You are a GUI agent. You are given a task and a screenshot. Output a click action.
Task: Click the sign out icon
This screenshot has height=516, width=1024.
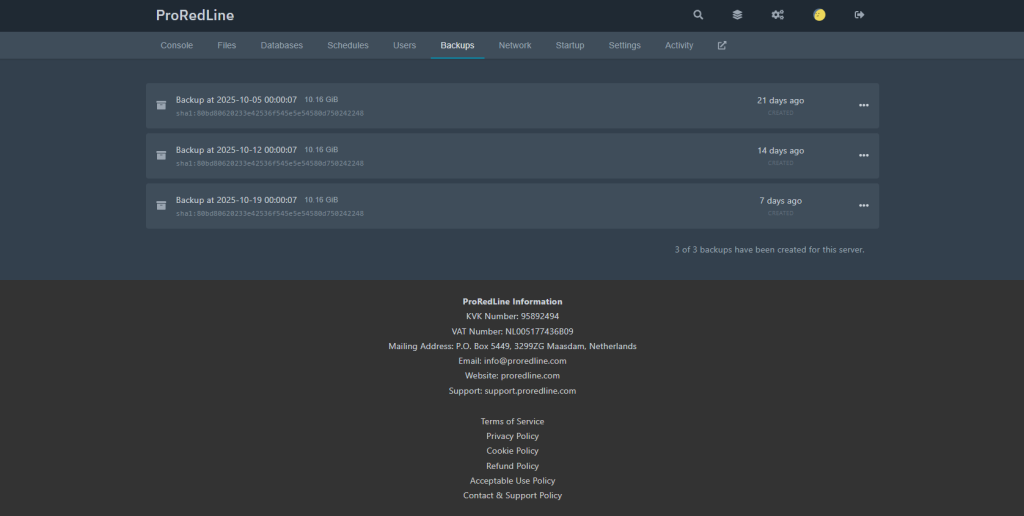(x=859, y=15)
